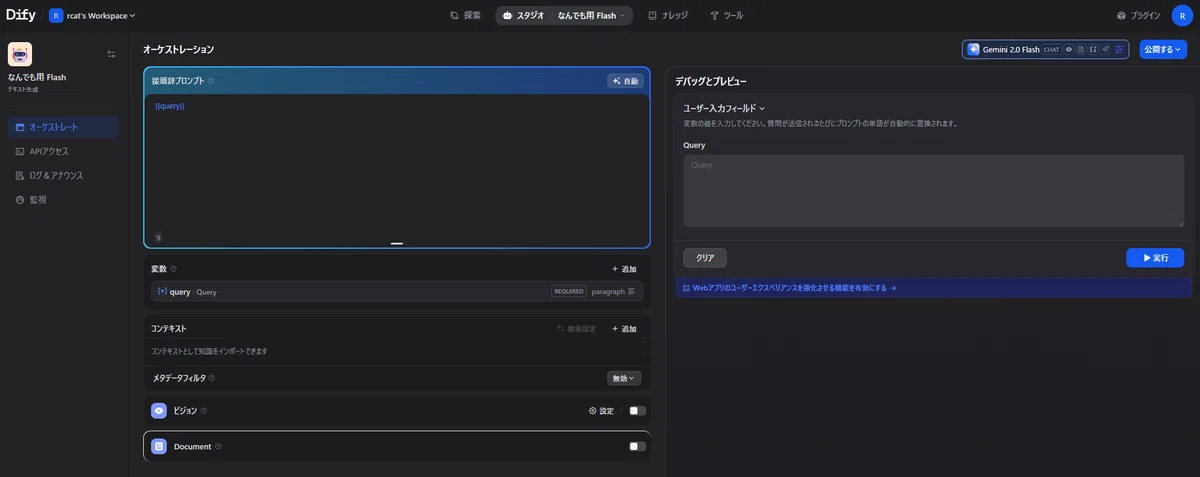Image resolution: width=1200 pixels, height=477 pixels.
Task: Click the Document feature icon
Action: (x=159, y=446)
